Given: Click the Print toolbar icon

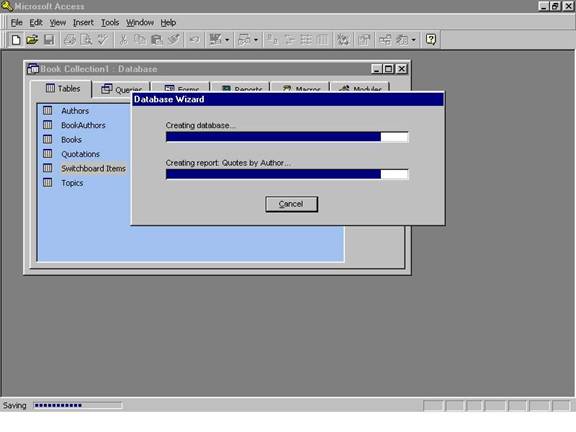Looking at the screenshot, I should [70, 40].
